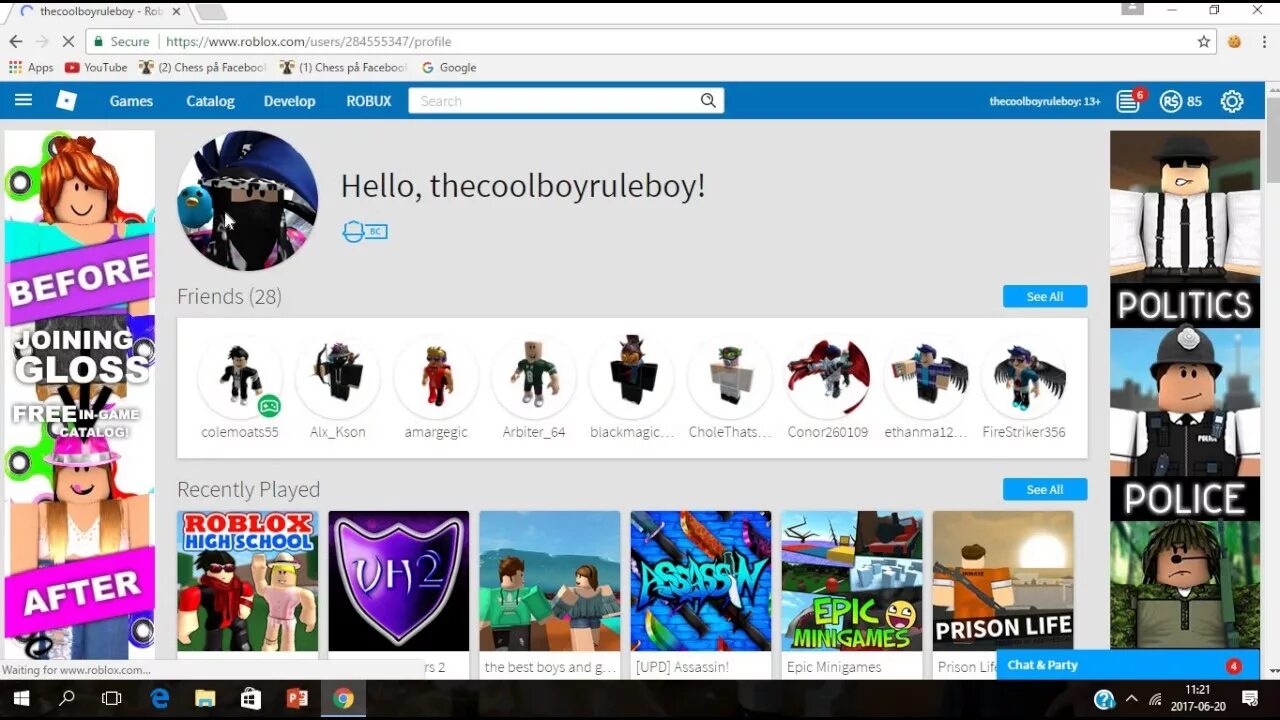Open File Explorer from the taskbar
Image resolution: width=1280 pixels, height=720 pixels.
point(205,698)
